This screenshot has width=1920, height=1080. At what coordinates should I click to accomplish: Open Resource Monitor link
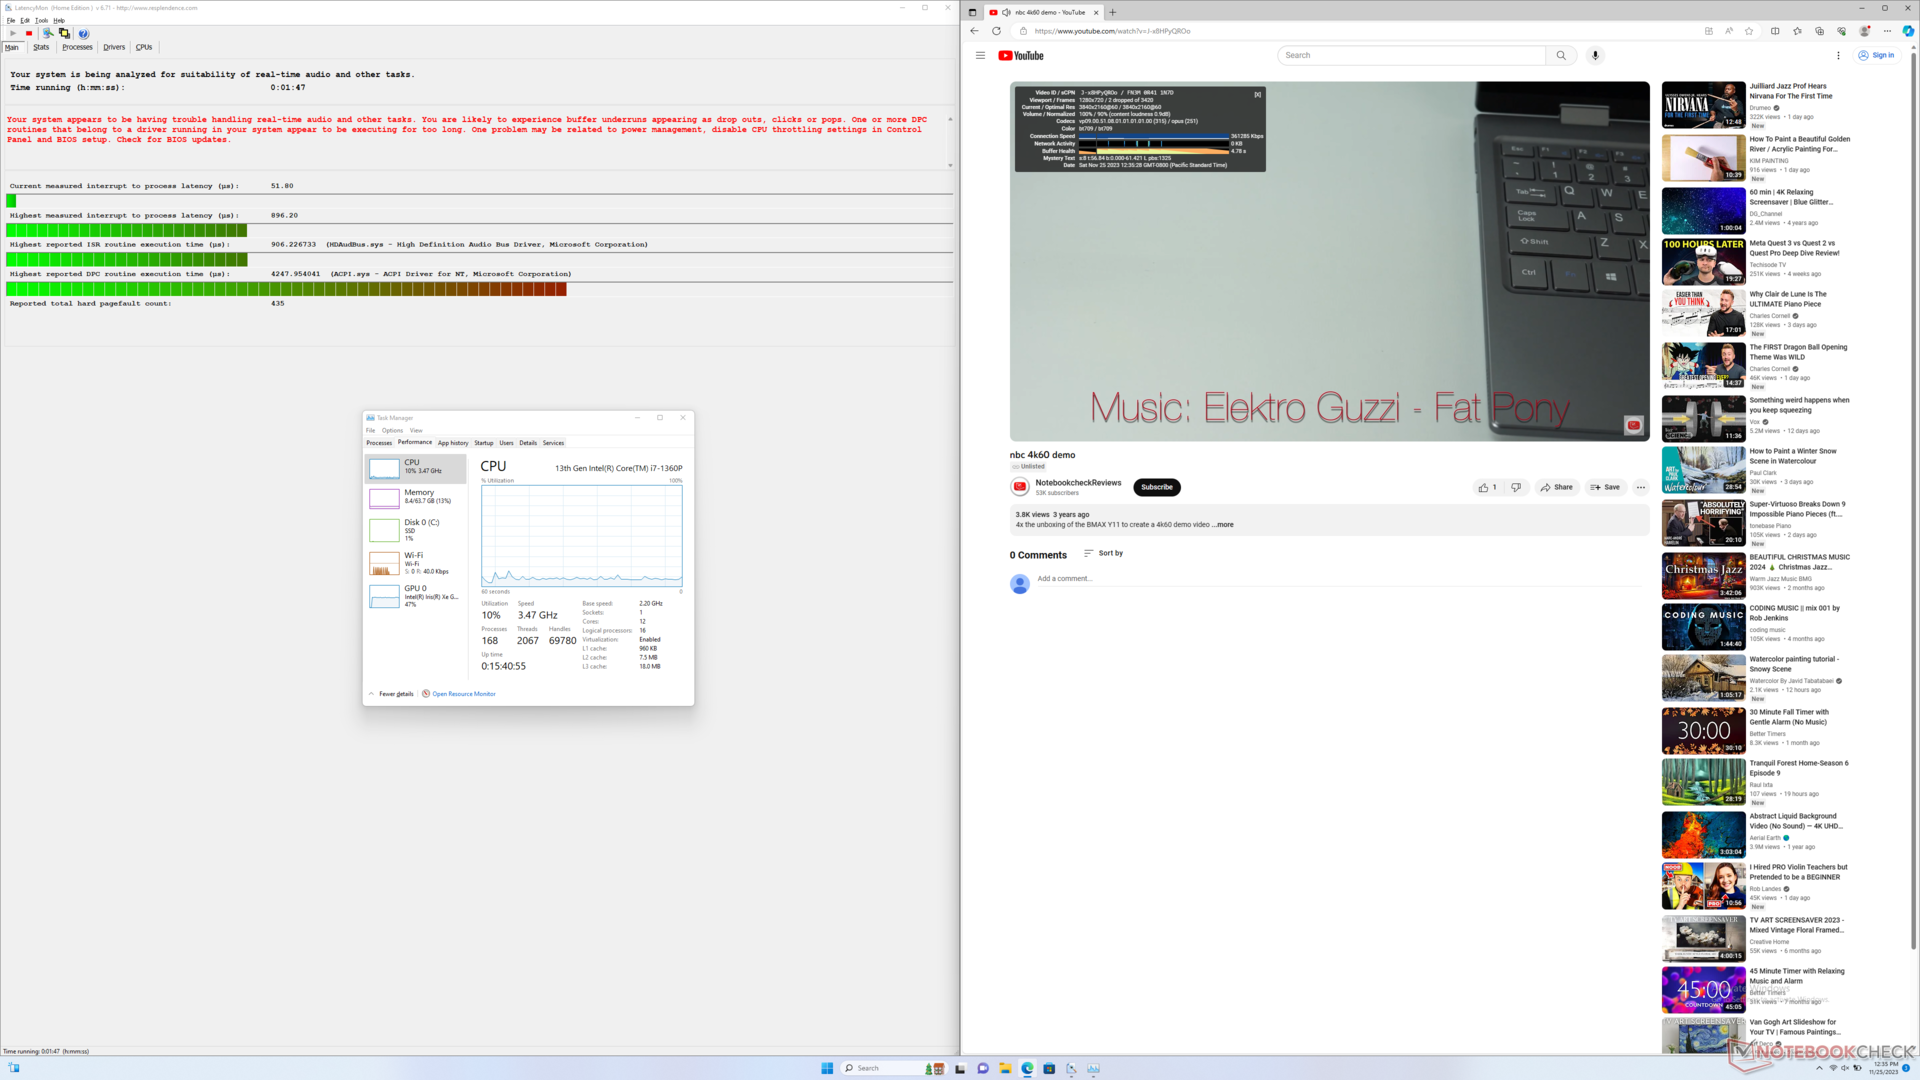[x=463, y=694]
